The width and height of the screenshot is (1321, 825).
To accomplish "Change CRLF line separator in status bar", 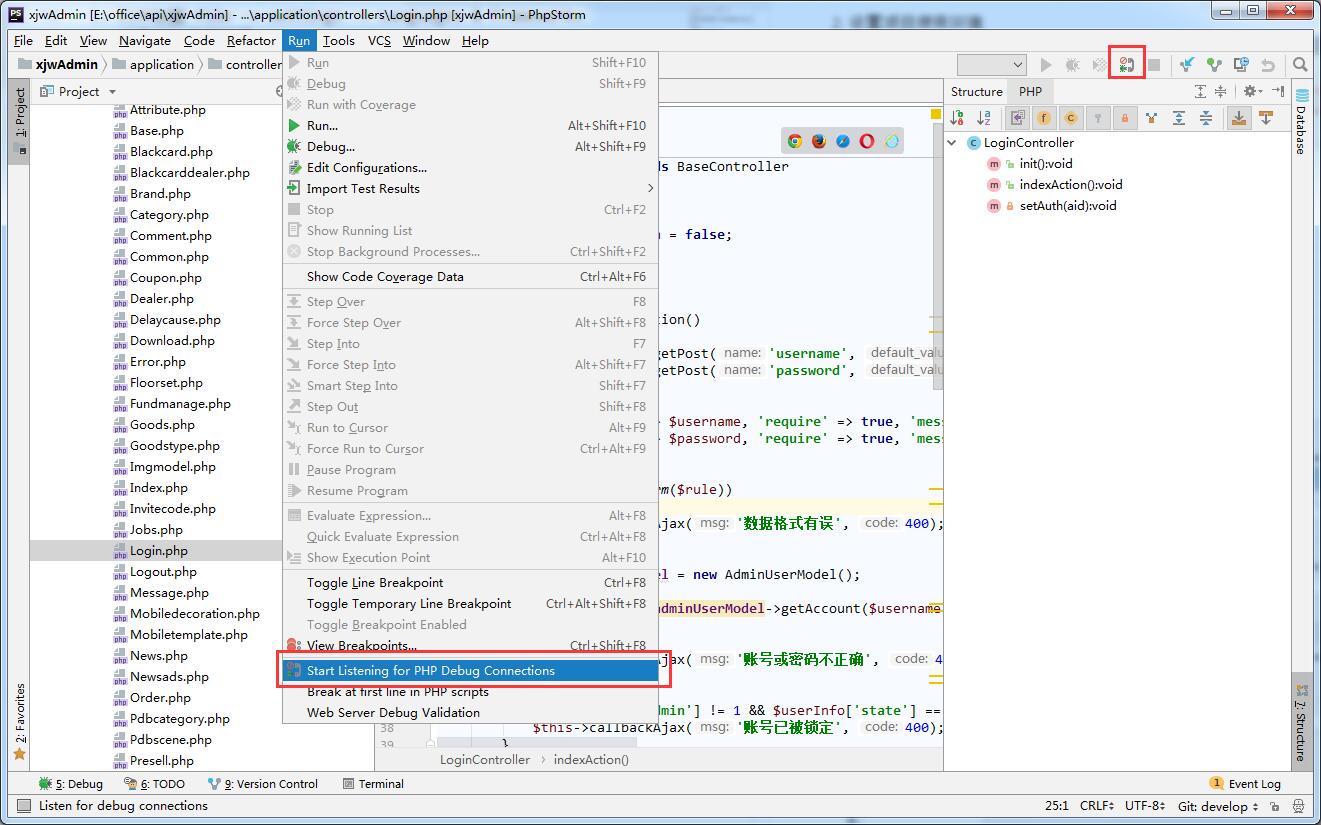I will pos(1098,806).
